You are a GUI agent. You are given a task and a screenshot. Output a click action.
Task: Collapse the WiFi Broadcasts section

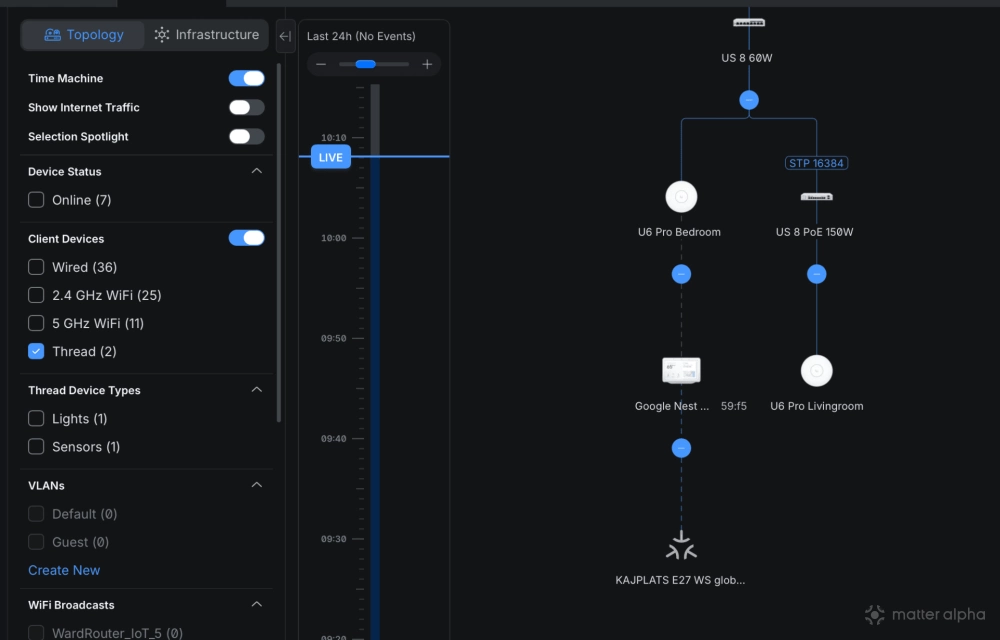tap(256, 605)
